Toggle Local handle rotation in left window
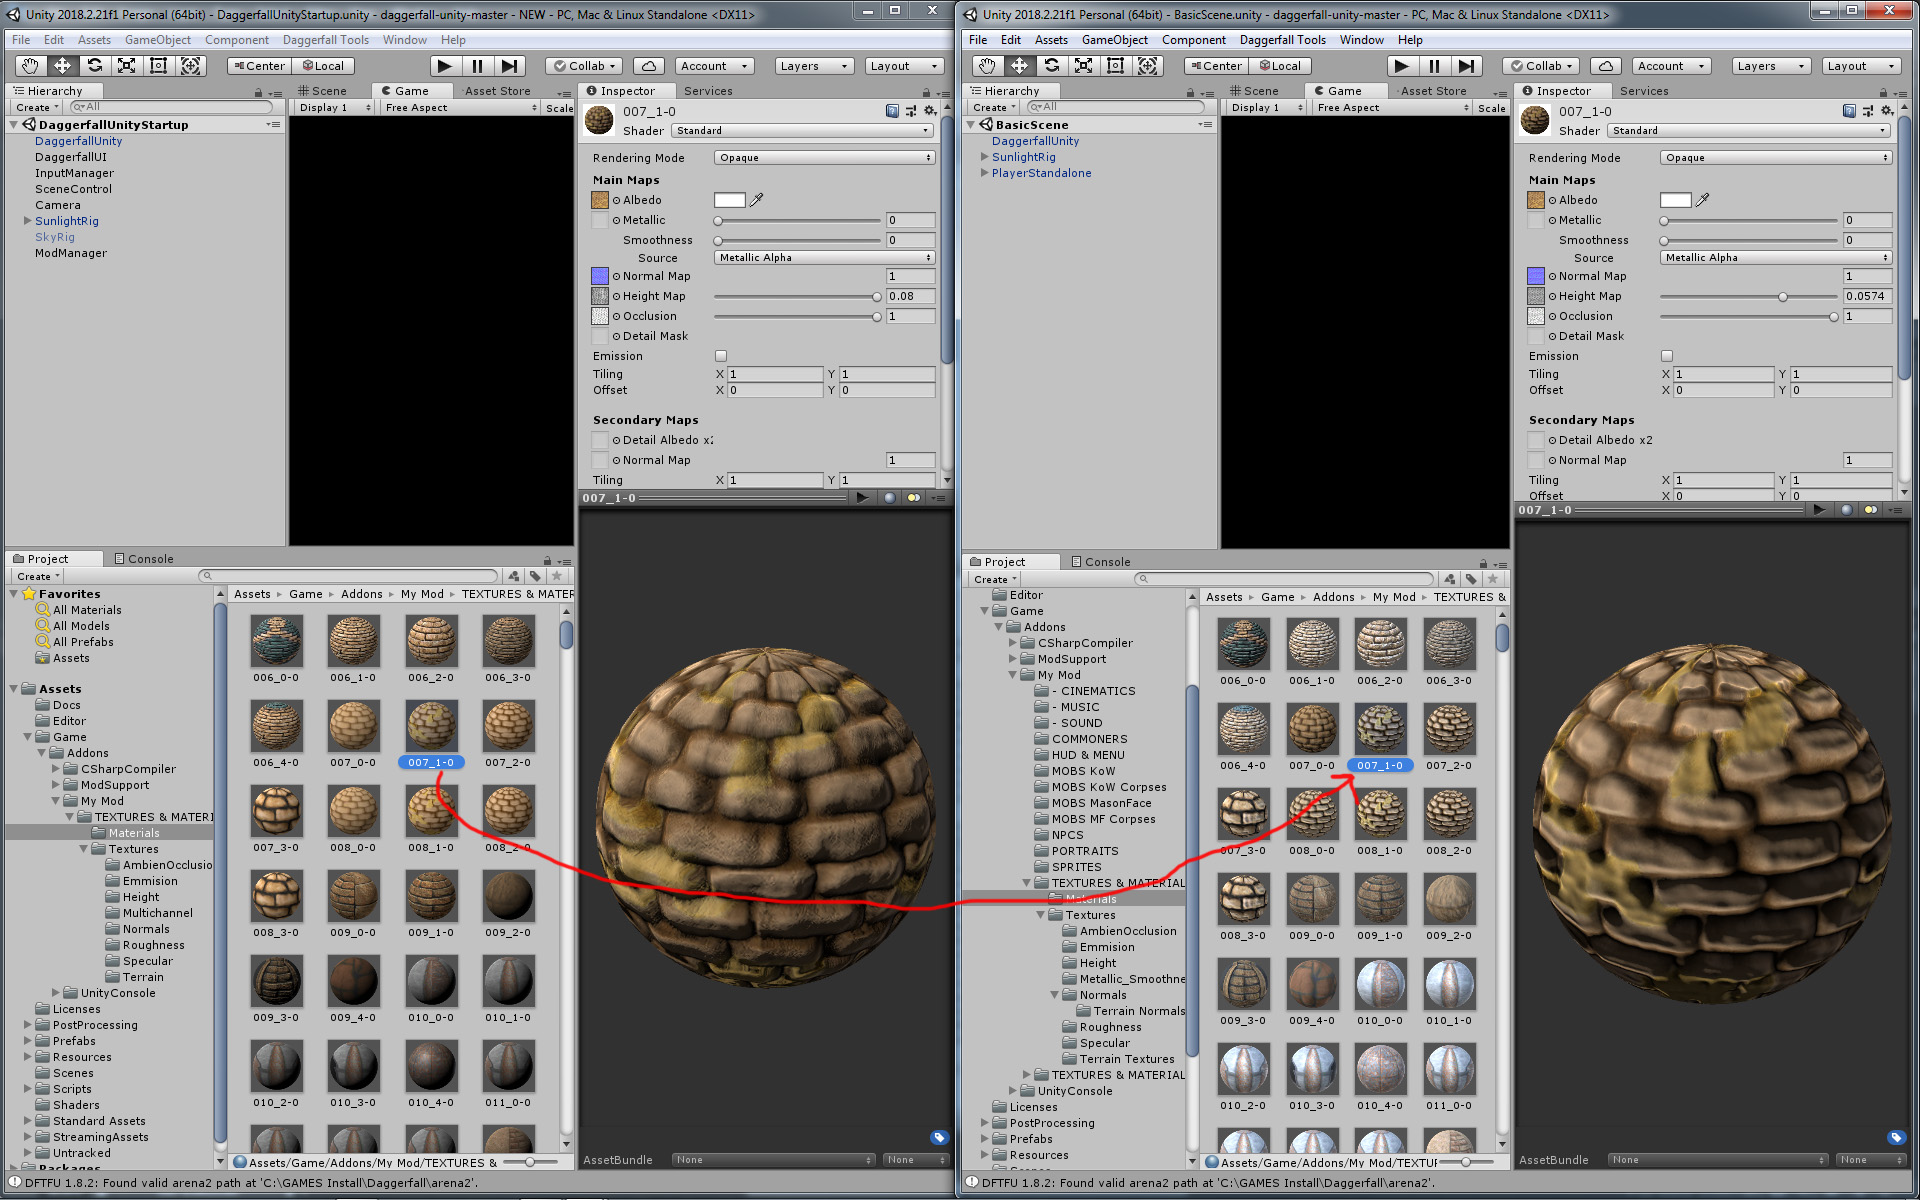The height and width of the screenshot is (1200, 1920). pyautogui.click(x=324, y=66)
